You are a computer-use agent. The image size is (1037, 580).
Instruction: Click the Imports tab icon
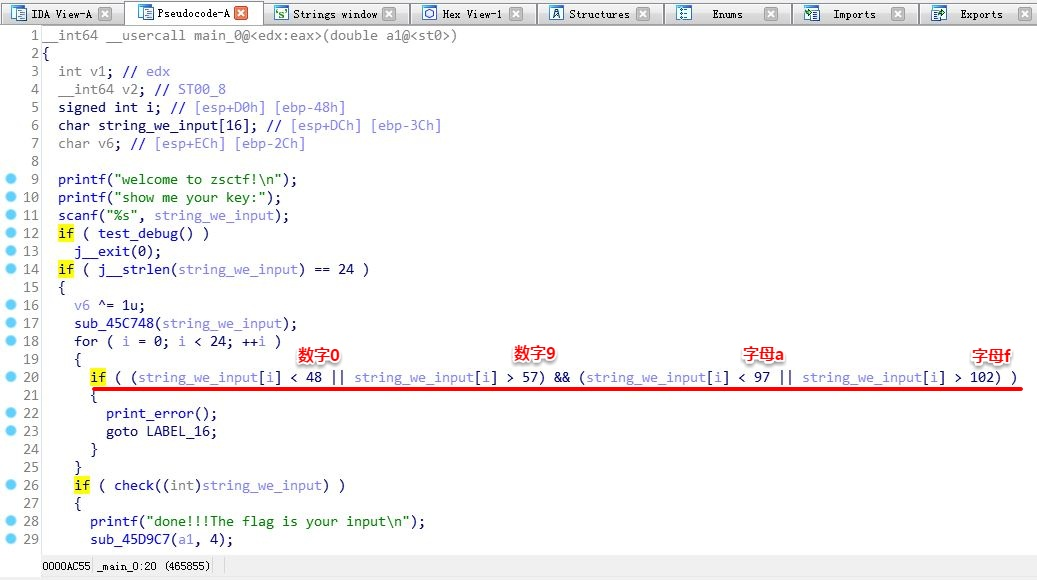click(x=811, y=13)
